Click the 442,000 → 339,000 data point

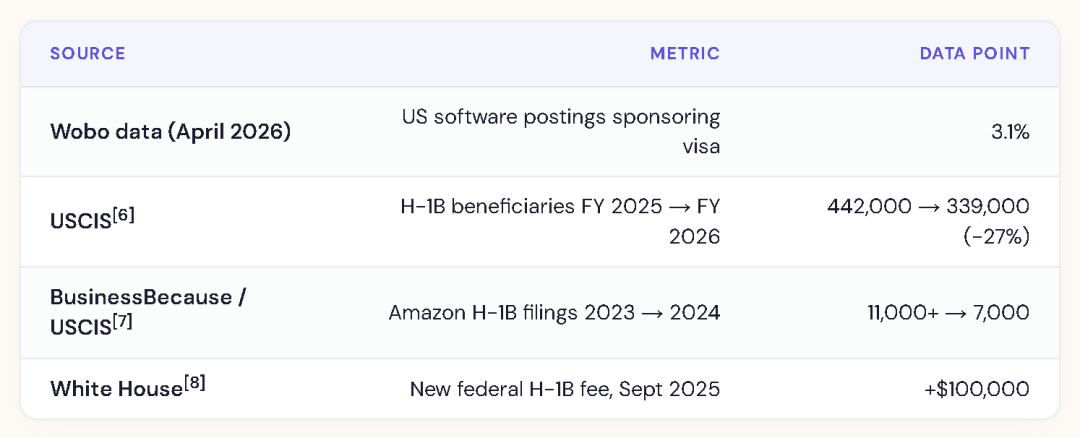[x=928, y=207]
